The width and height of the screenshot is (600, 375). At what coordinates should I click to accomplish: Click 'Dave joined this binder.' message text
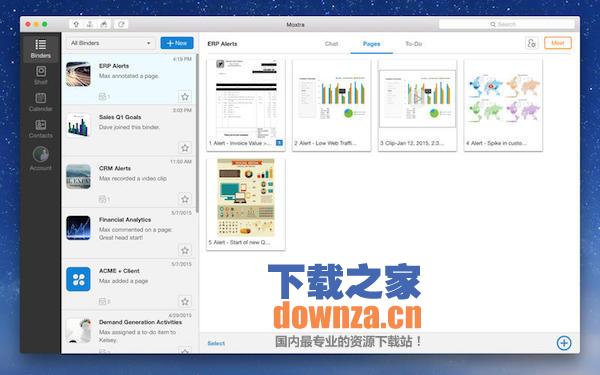coord(129,127)
